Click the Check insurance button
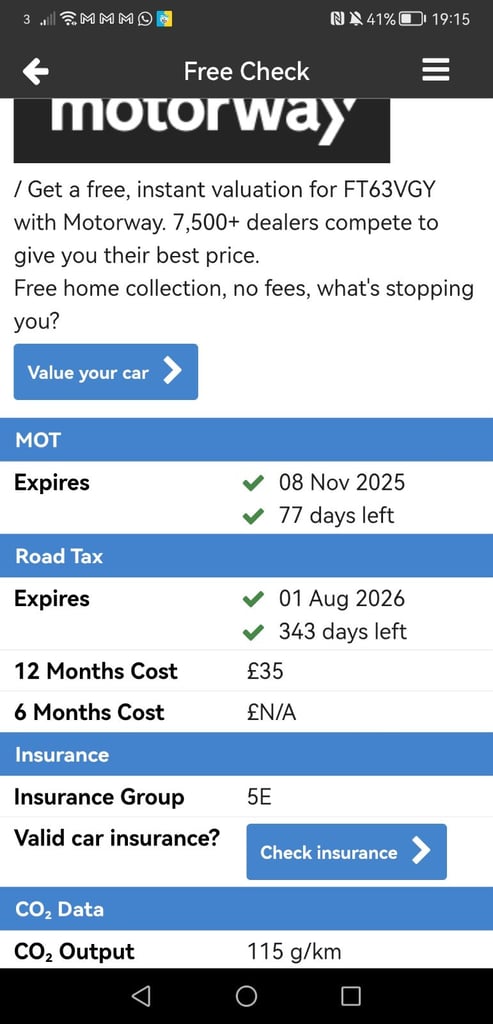The height and width of the screenshot is (1024, 493). 346,852
